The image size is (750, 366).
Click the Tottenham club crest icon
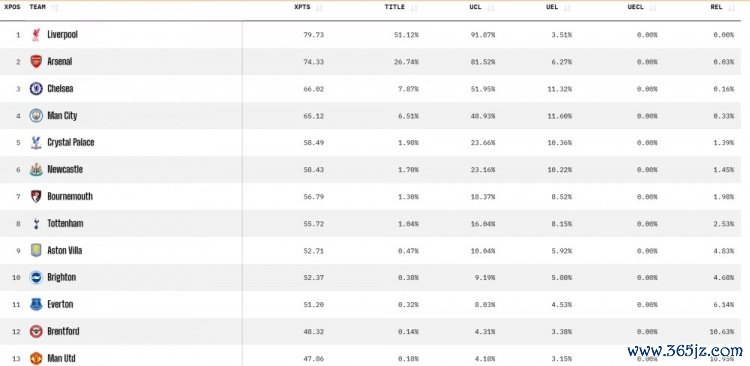[x=36, y=223]
